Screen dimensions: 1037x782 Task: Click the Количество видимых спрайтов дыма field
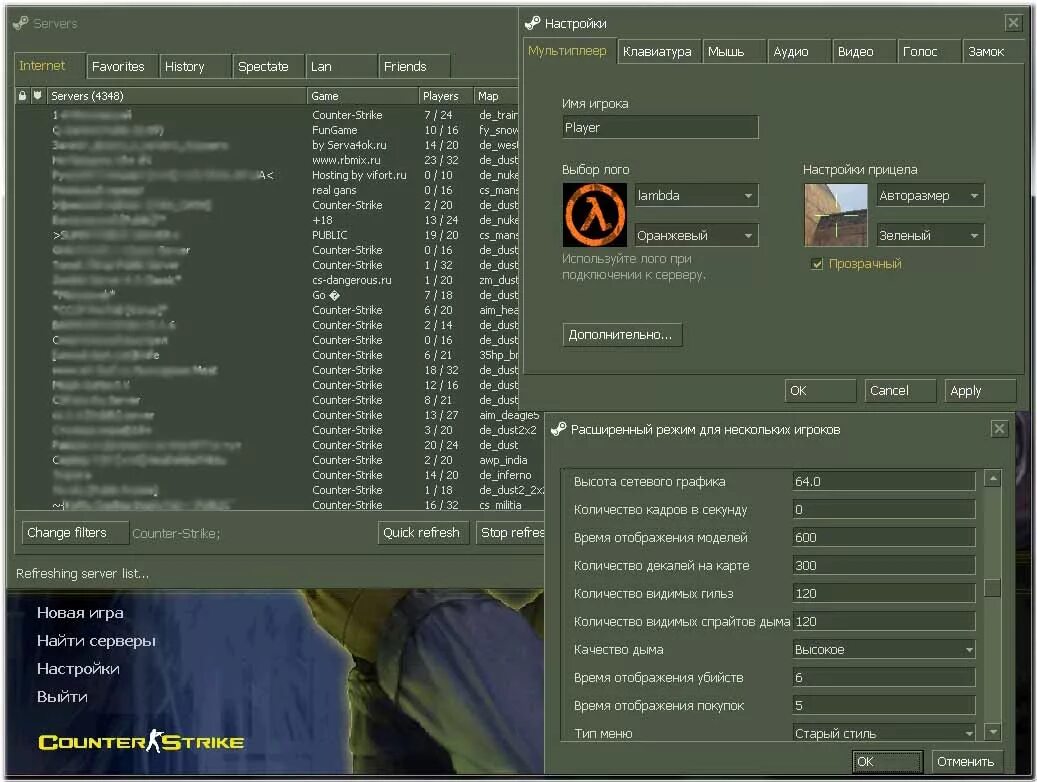coord(884,621)
